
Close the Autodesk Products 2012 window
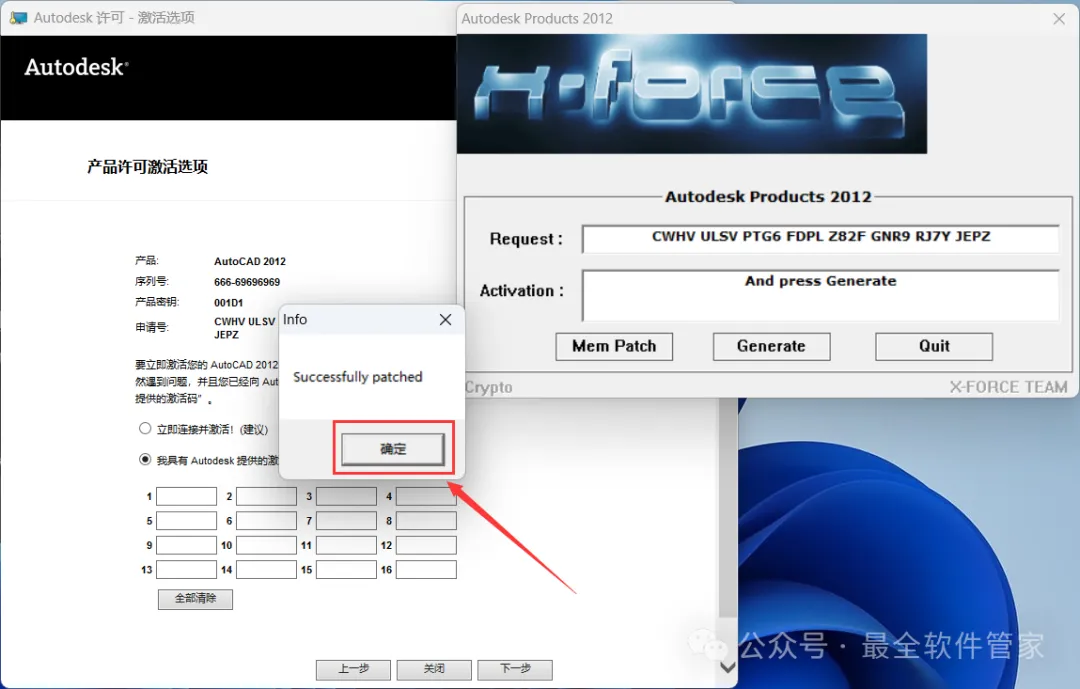(x=1059, y=19)
